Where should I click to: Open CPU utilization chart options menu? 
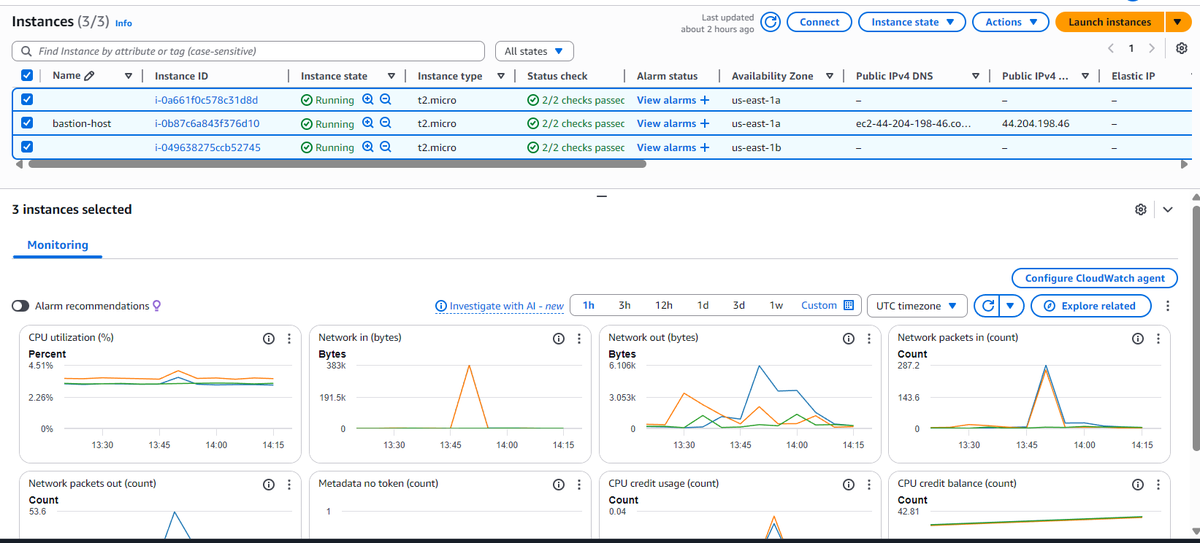point(289,339)
